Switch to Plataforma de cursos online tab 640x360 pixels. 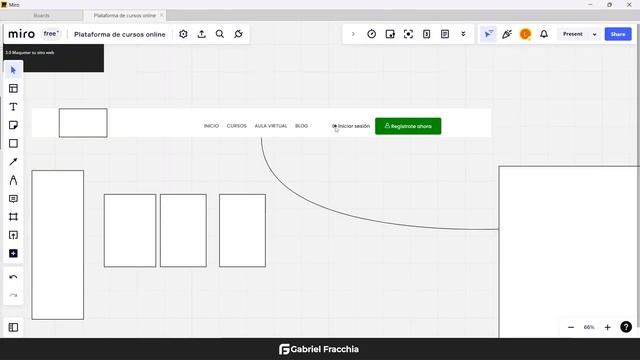coord(124,16)
